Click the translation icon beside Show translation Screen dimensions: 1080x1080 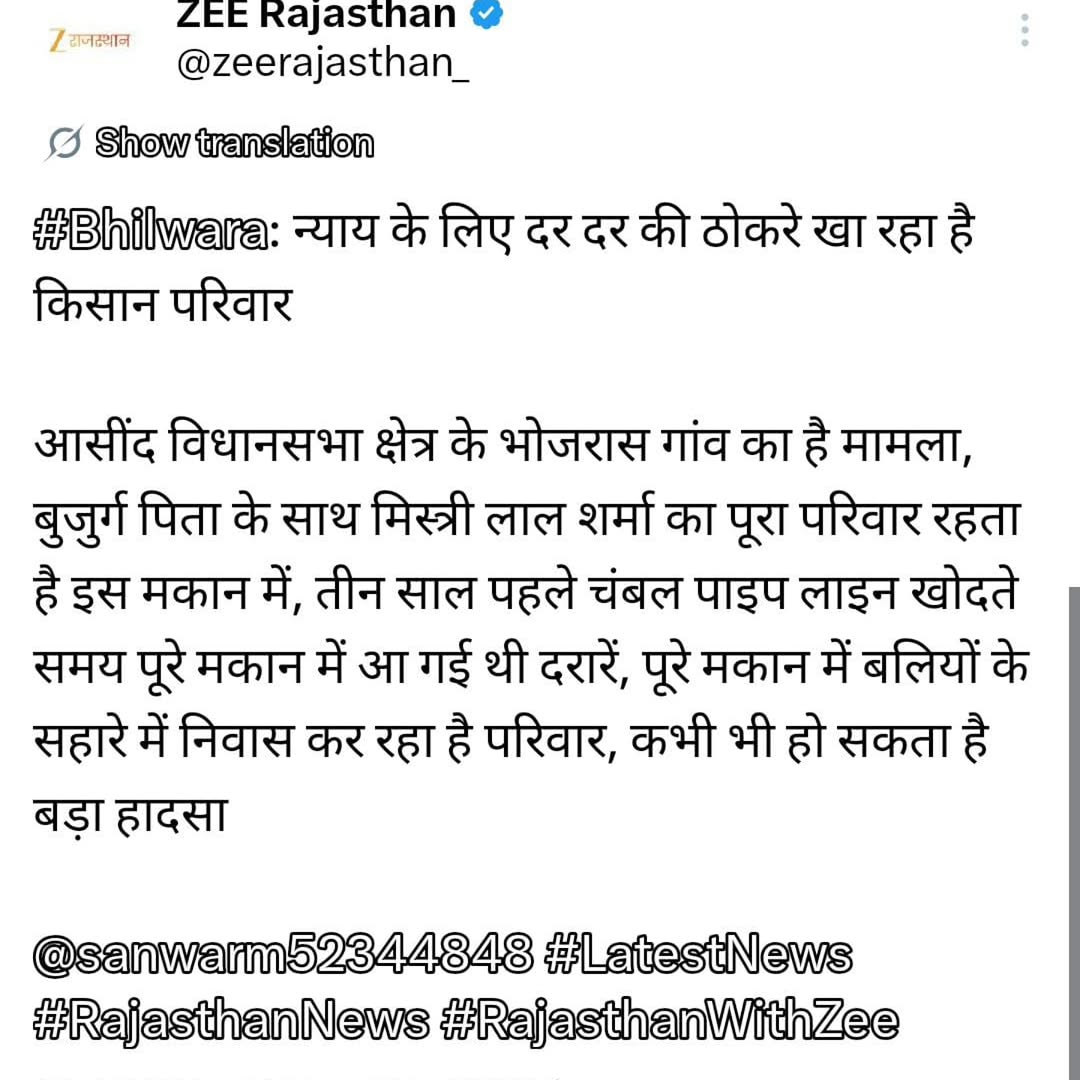click(x=65, y=143)
